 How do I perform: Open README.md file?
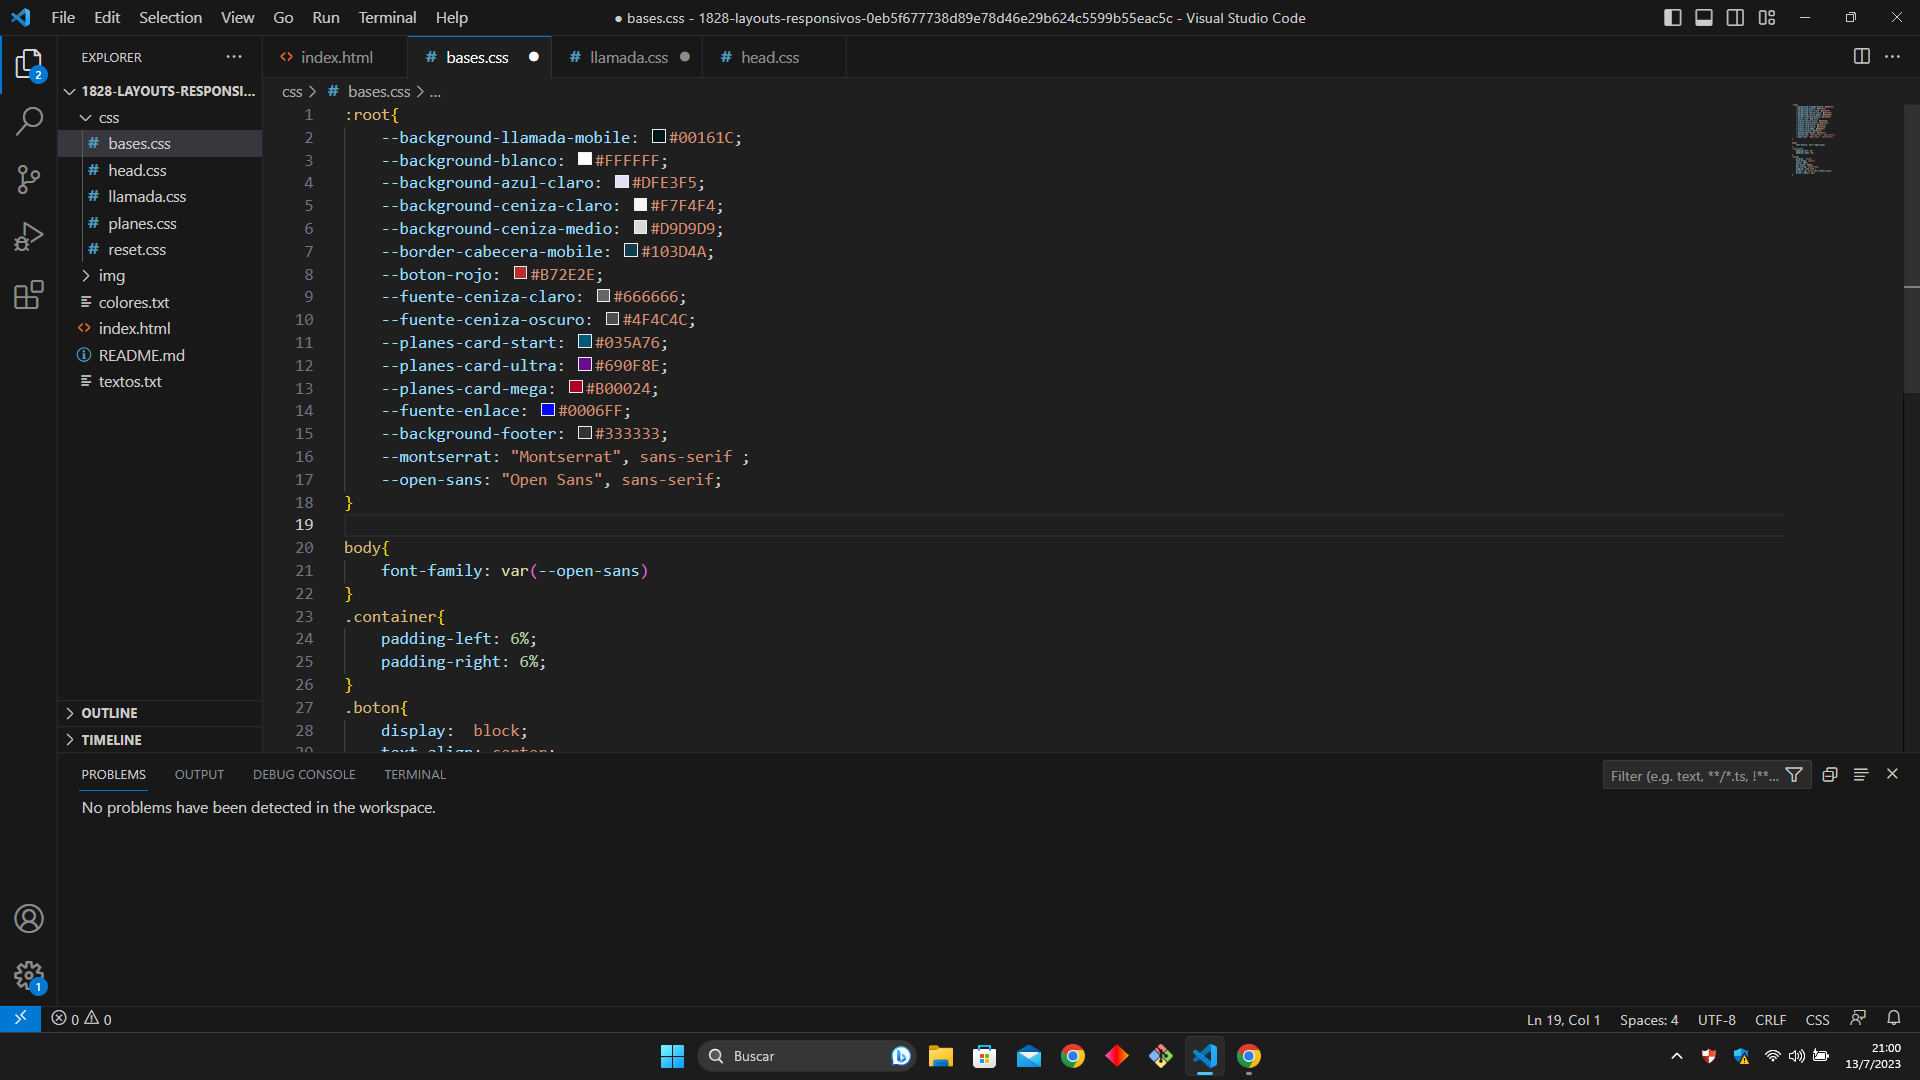(x=160, y=355)
